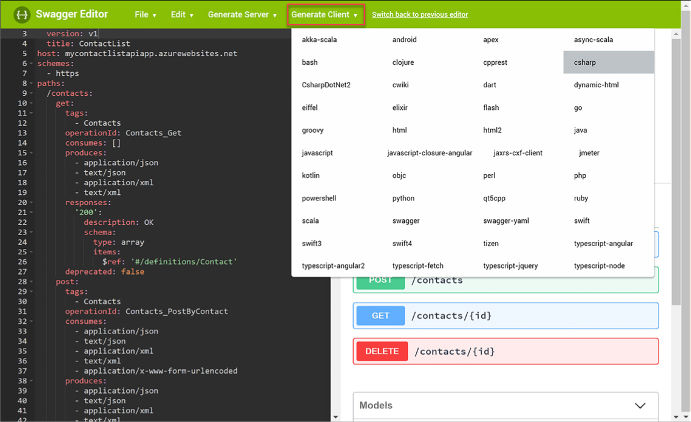Viewport: 691px width, 422px height.
Task: Choose dart client generator
Action: [489, 85]
